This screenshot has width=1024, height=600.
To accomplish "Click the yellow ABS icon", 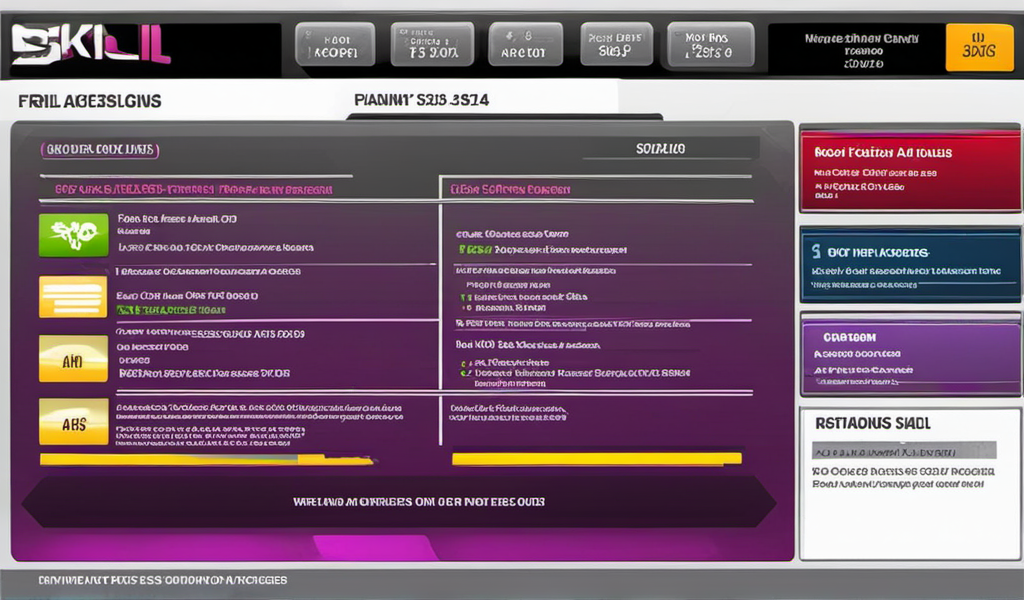I will pyautogui.click(x=73, y=422).
